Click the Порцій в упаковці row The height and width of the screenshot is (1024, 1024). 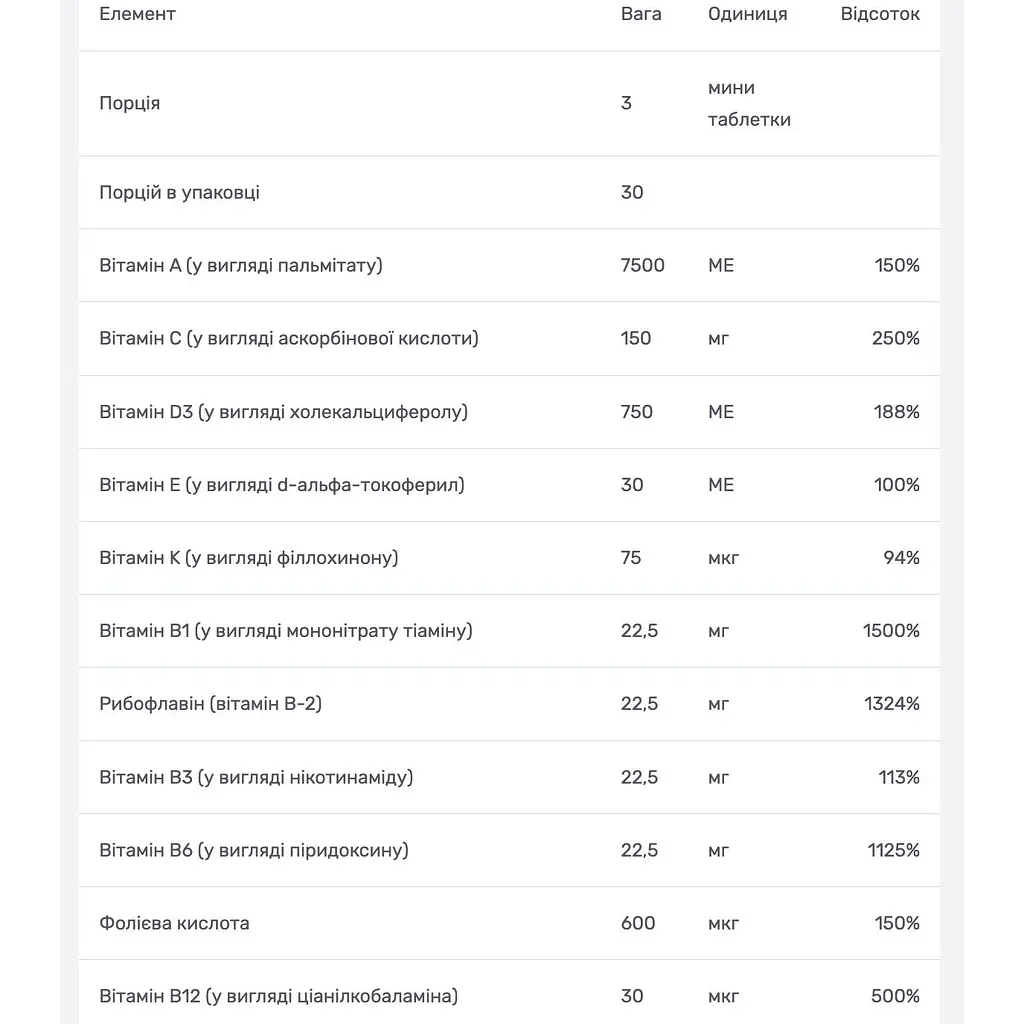point(509,193)
